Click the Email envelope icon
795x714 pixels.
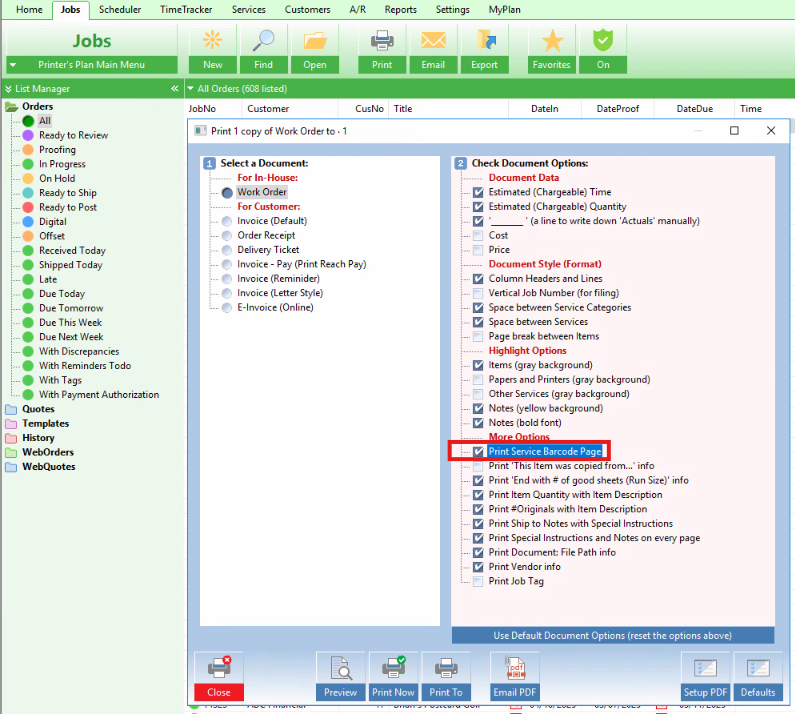[x=433, y=40]
